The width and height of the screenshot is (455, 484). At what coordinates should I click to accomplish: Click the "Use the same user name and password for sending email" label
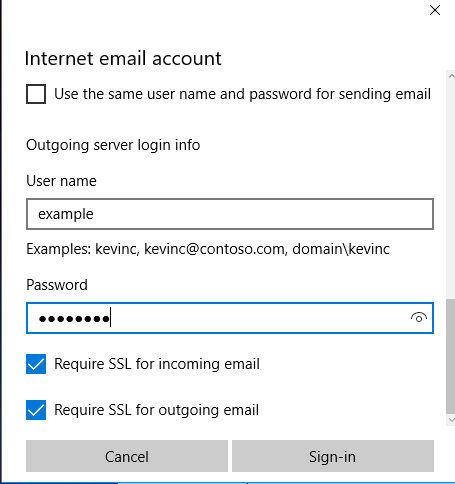pos(242,94)
